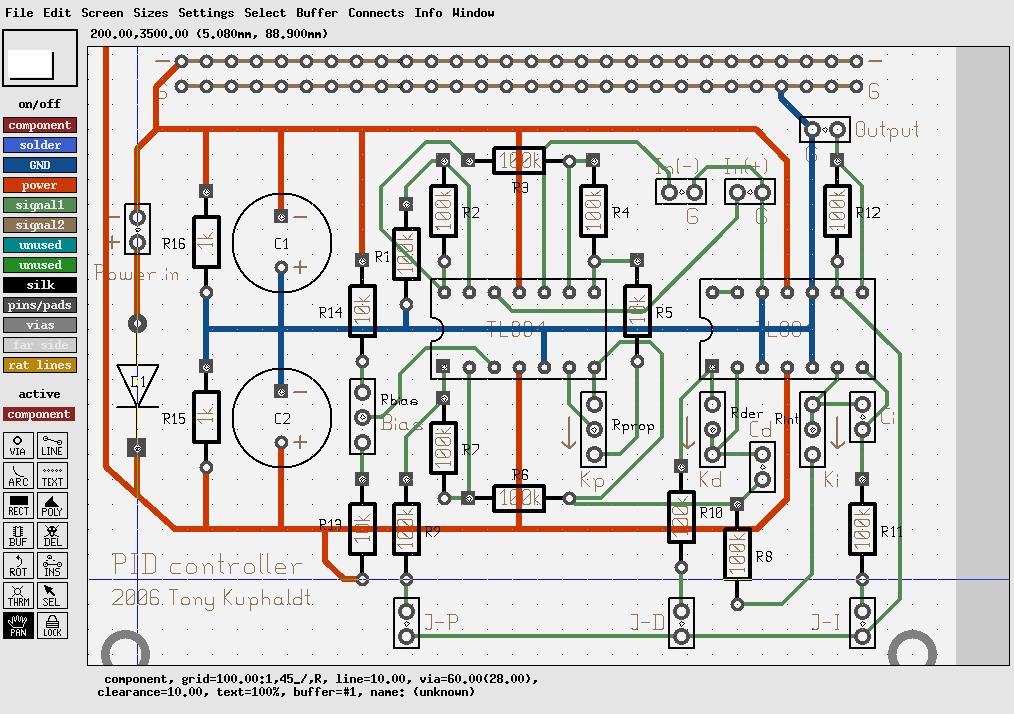
Task: Hide the silk layer
Action: click(39, 285)
